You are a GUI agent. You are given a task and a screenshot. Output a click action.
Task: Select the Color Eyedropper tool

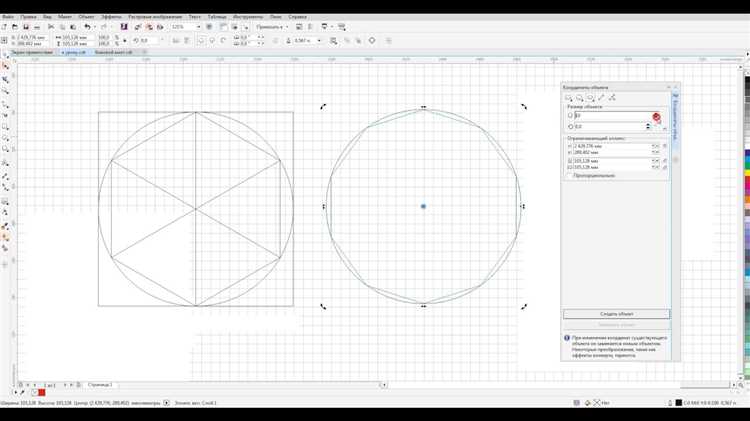click(6, 226)
